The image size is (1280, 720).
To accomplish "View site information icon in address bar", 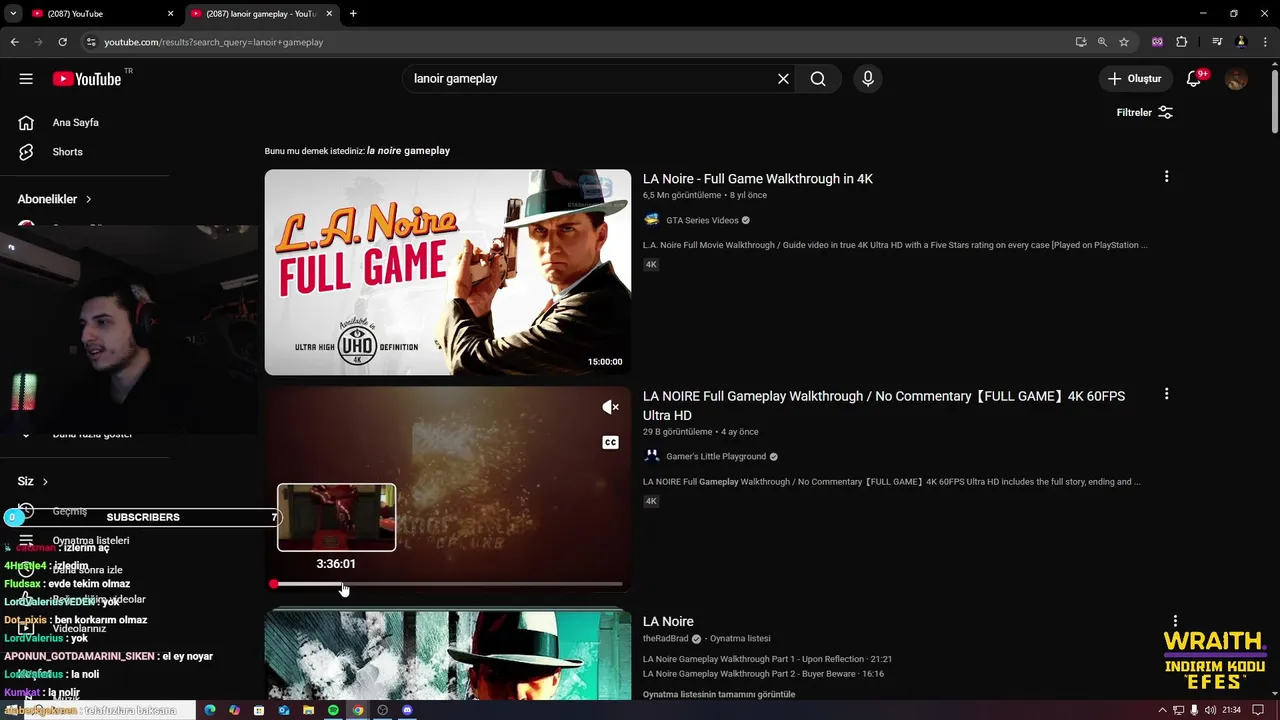I will click(91, 42).
